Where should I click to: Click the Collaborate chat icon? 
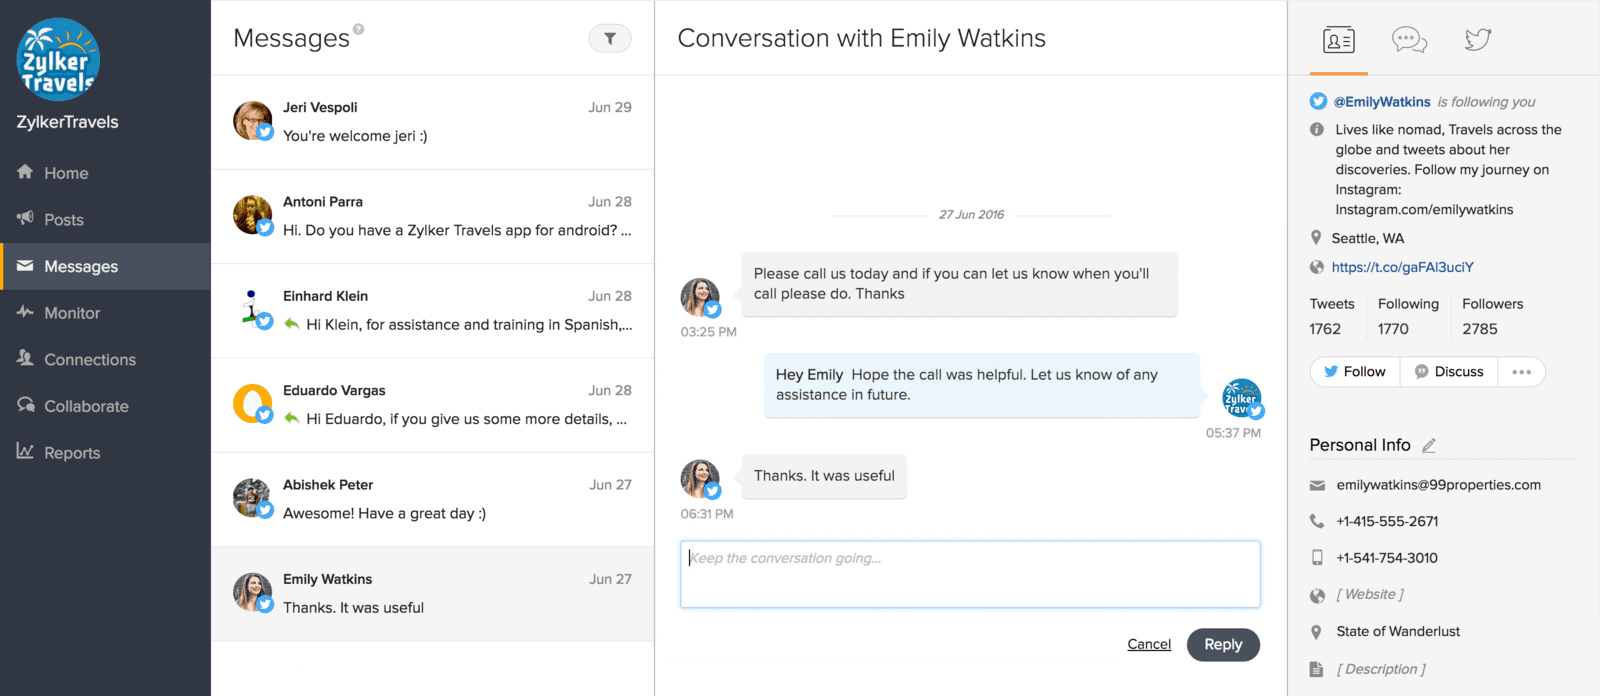click(x=25, y=405)
